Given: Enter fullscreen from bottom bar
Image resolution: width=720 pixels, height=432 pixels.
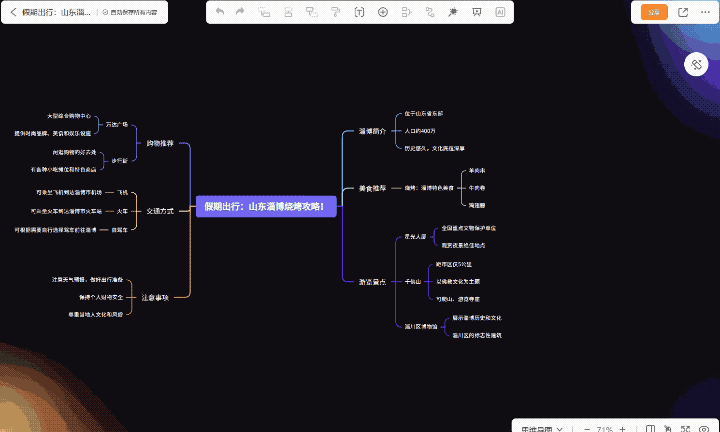Looking at the screenshot, I should click(x=686, y=429).
